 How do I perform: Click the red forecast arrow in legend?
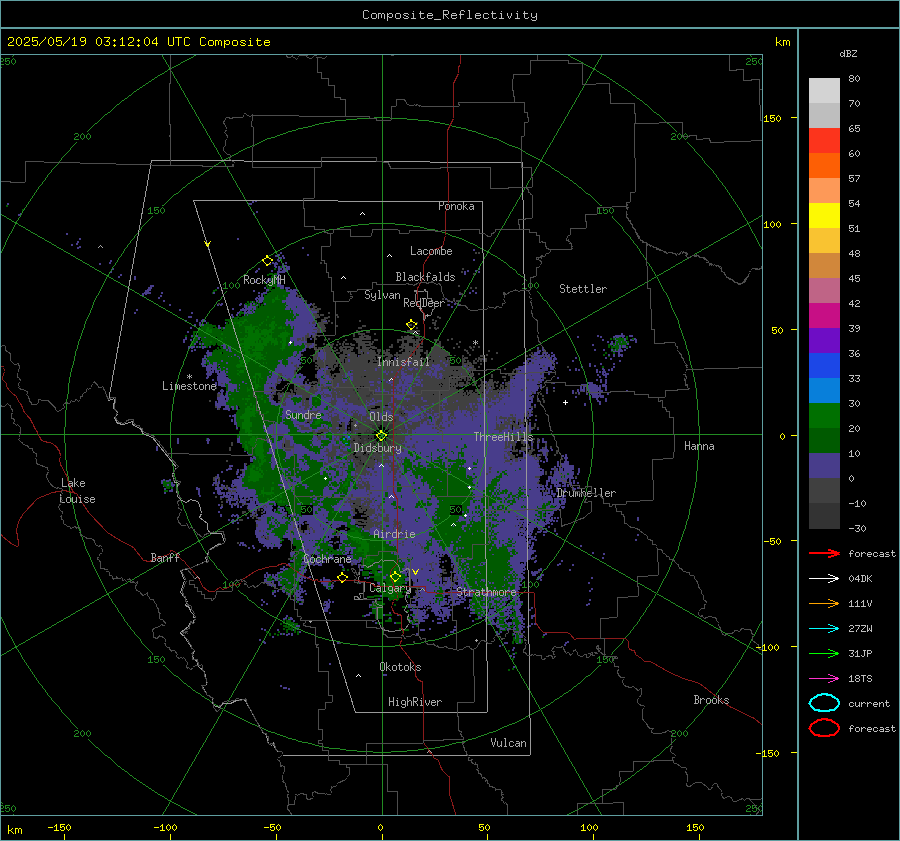coord(824,553)
